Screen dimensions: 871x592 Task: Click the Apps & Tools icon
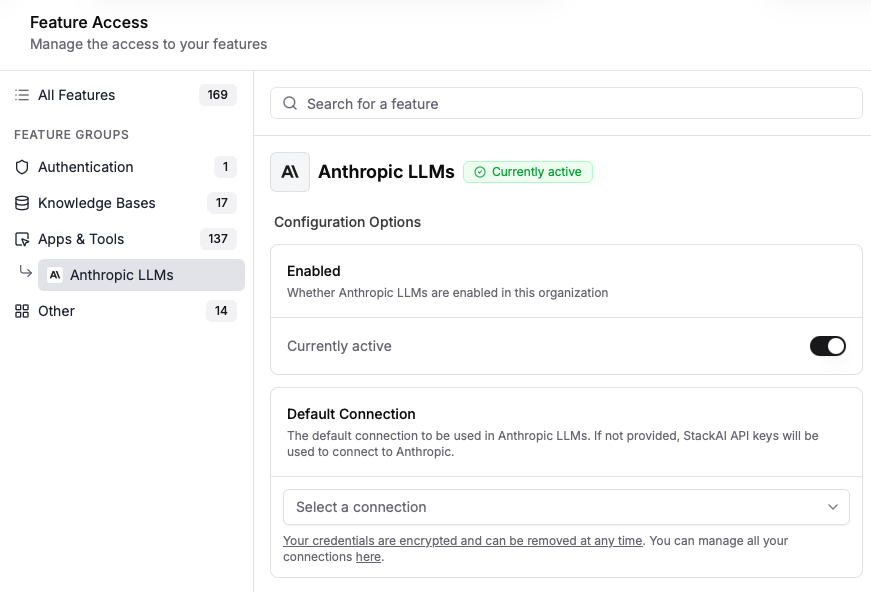coord(22,239)
